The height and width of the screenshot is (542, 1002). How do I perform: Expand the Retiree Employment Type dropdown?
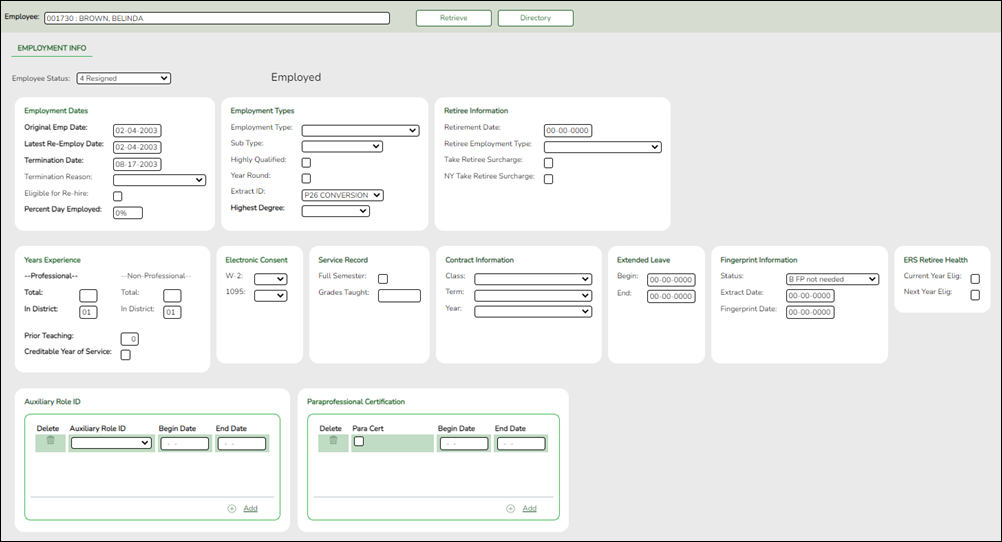603,147
